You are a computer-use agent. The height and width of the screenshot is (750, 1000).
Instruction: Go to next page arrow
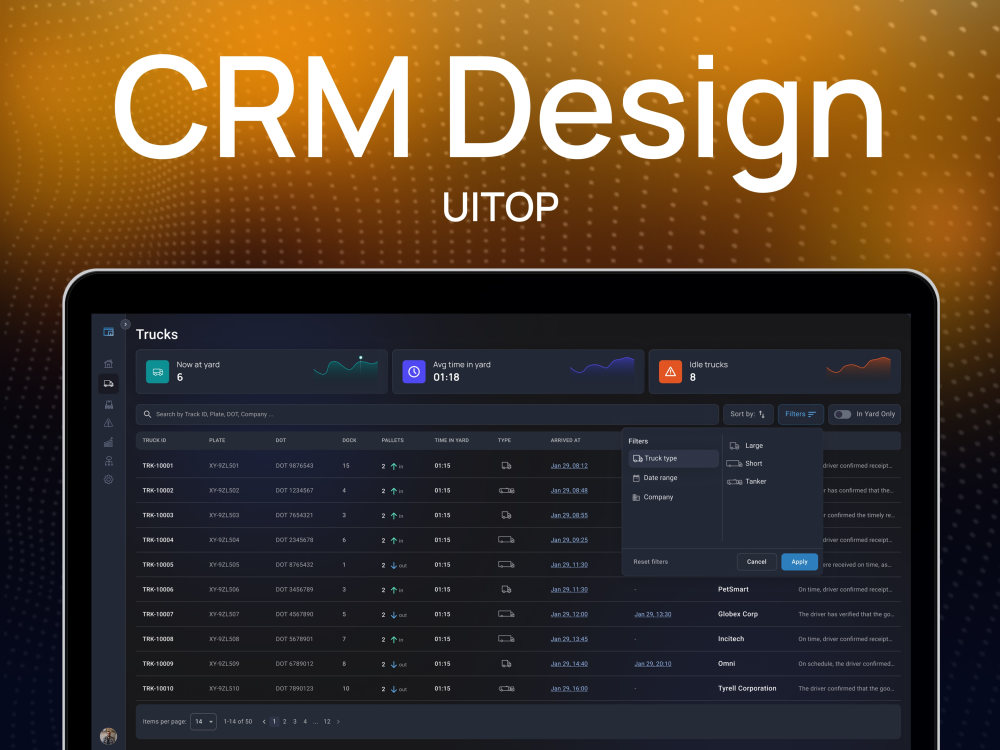(338, 722)
